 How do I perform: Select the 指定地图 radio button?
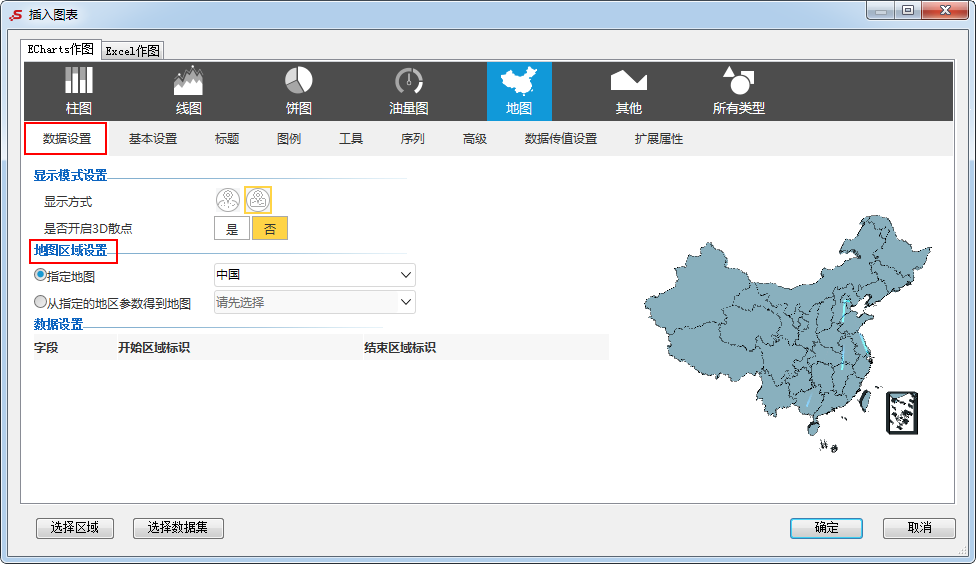pyautogui.click(x=40, y=275)
